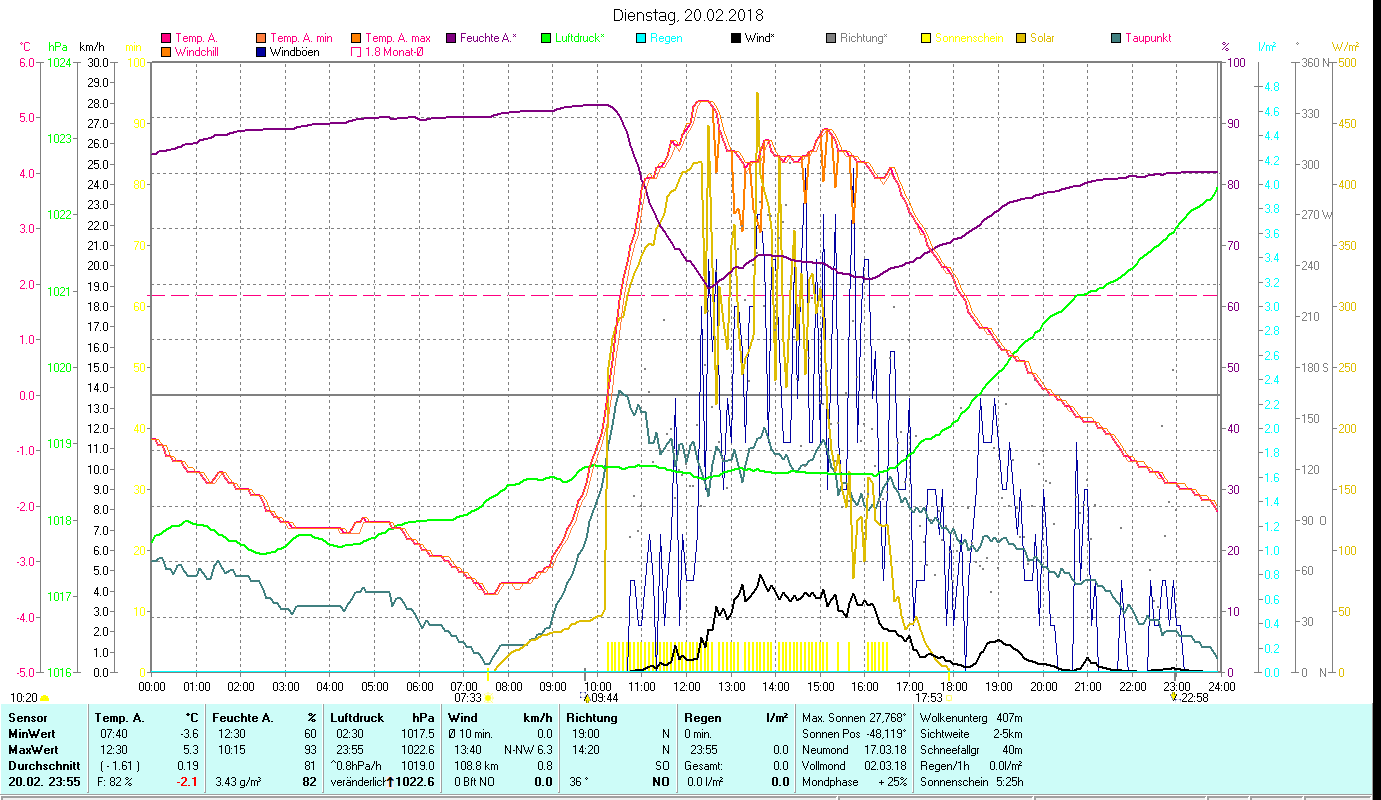Click the Regen column header in table

click(703, 717)
